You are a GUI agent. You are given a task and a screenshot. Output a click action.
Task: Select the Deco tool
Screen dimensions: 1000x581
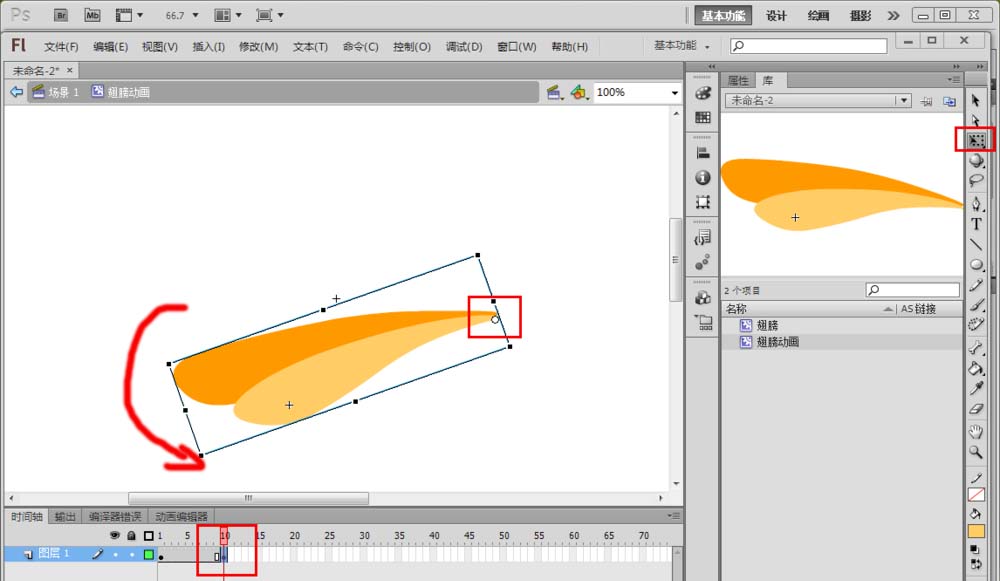[976, 324]
